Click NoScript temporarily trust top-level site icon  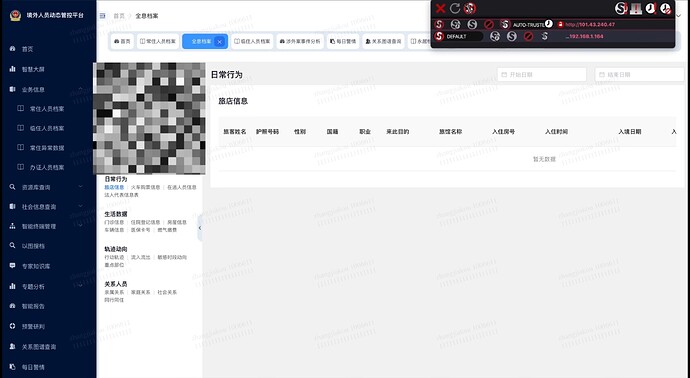tap(650, 8)
